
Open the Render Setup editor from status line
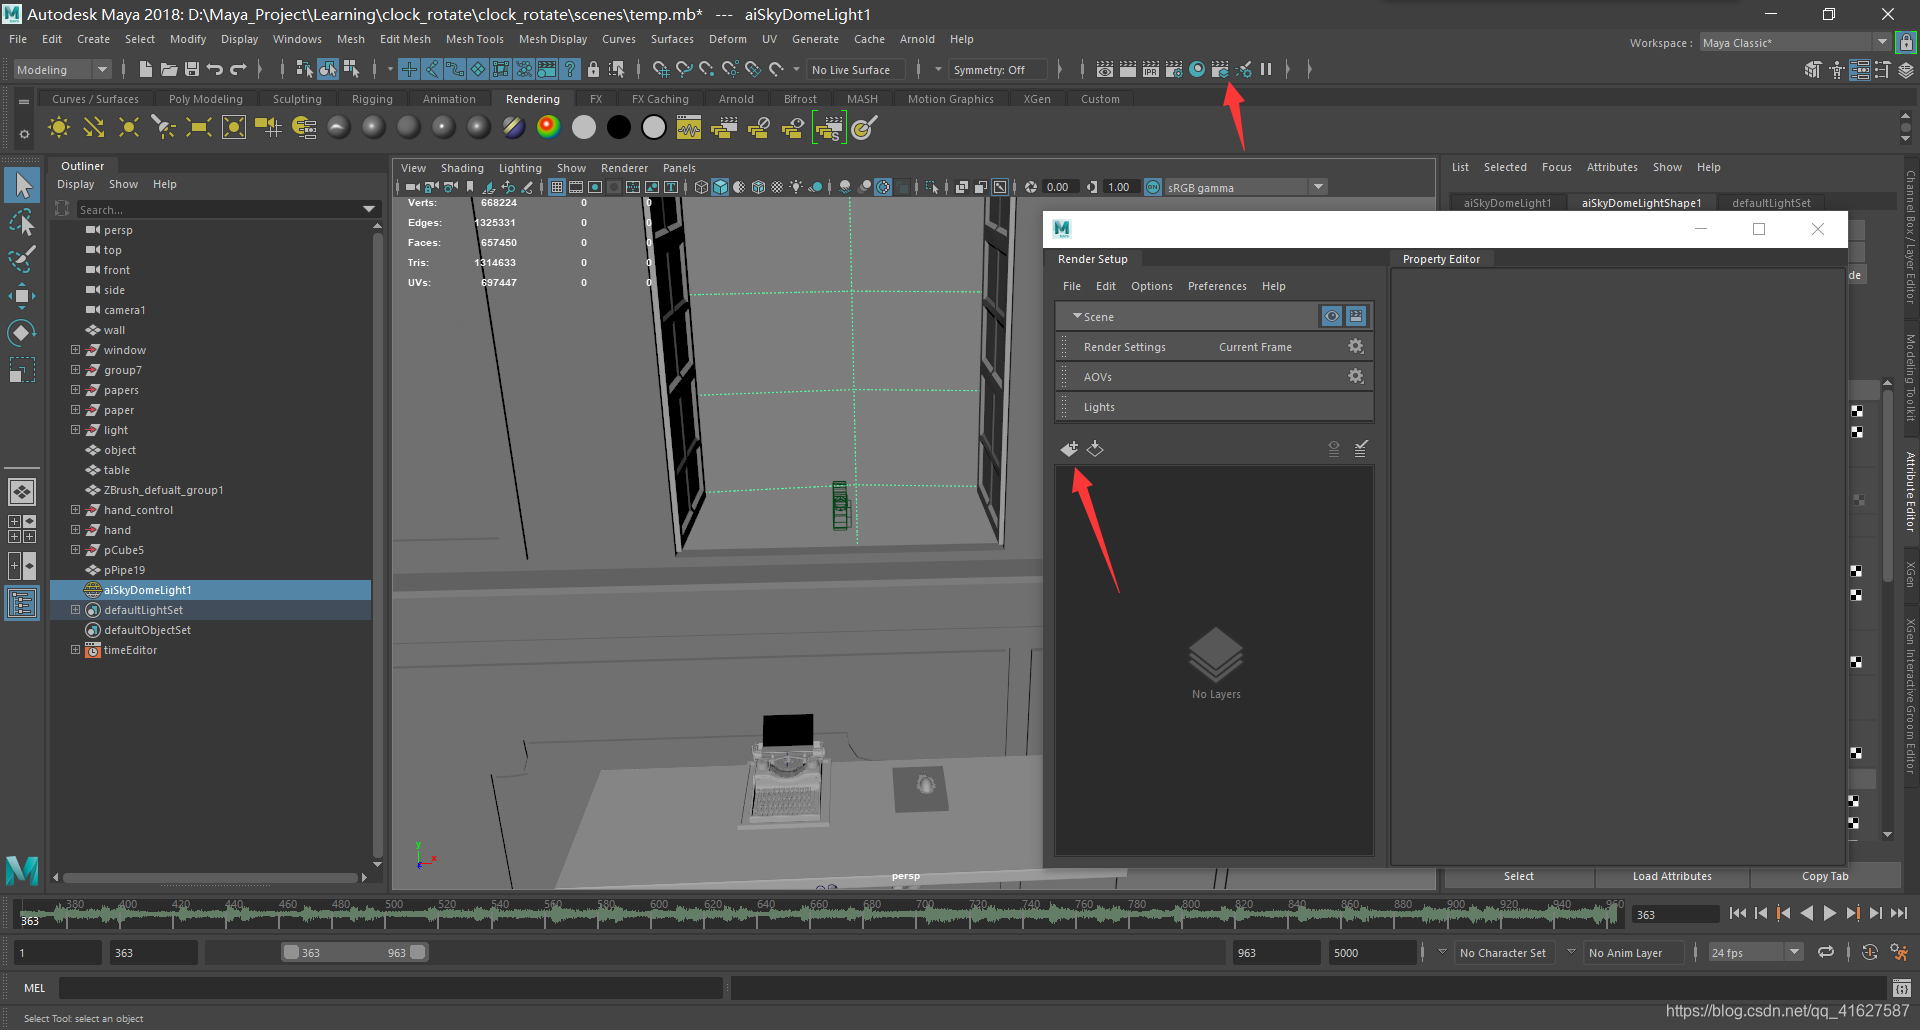click(1220, 69)
